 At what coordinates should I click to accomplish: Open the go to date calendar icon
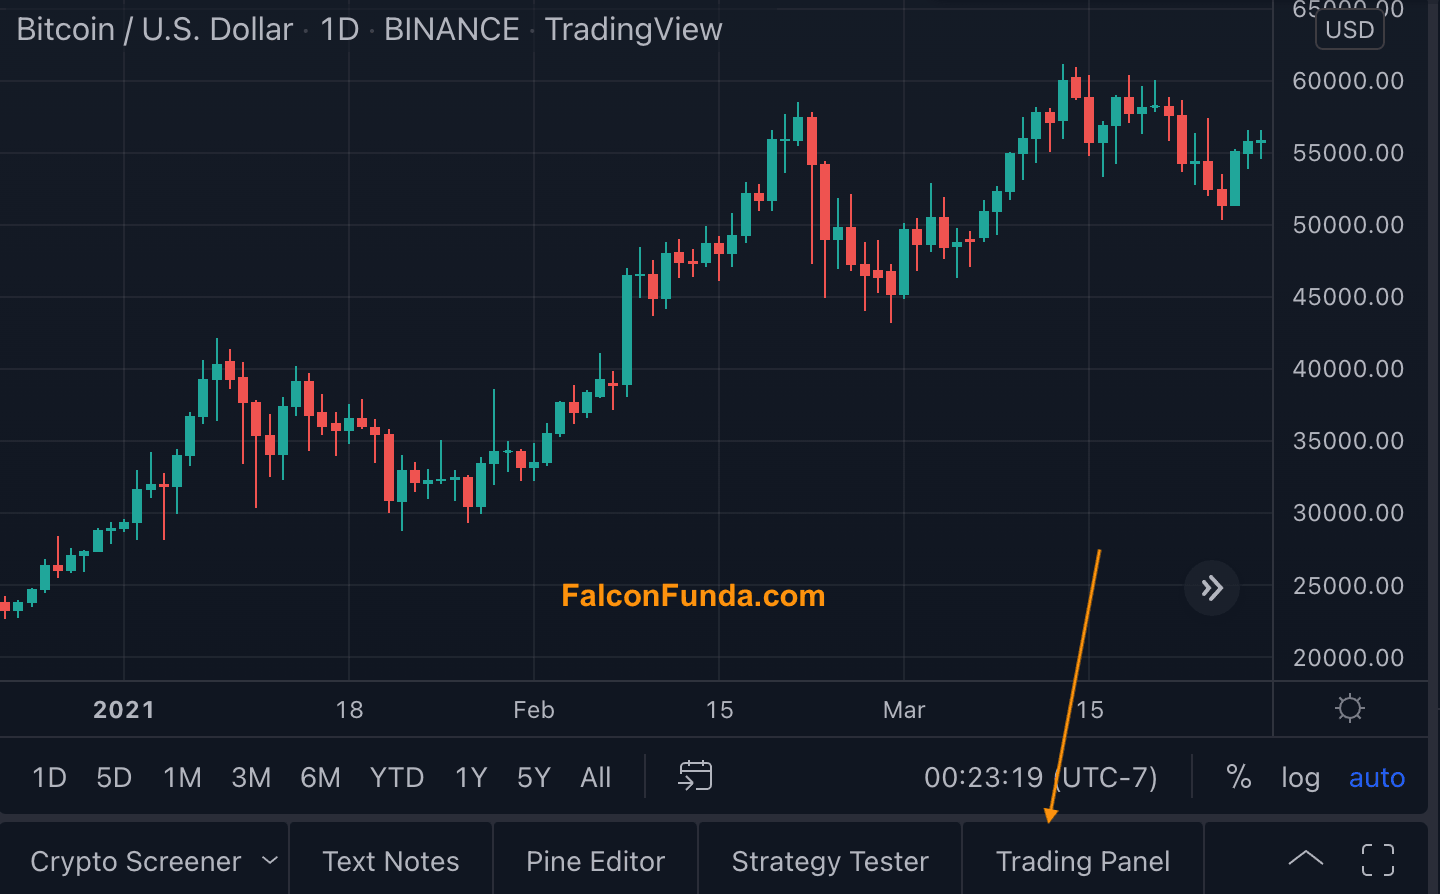pyautogui.click(x=695, y=776)
